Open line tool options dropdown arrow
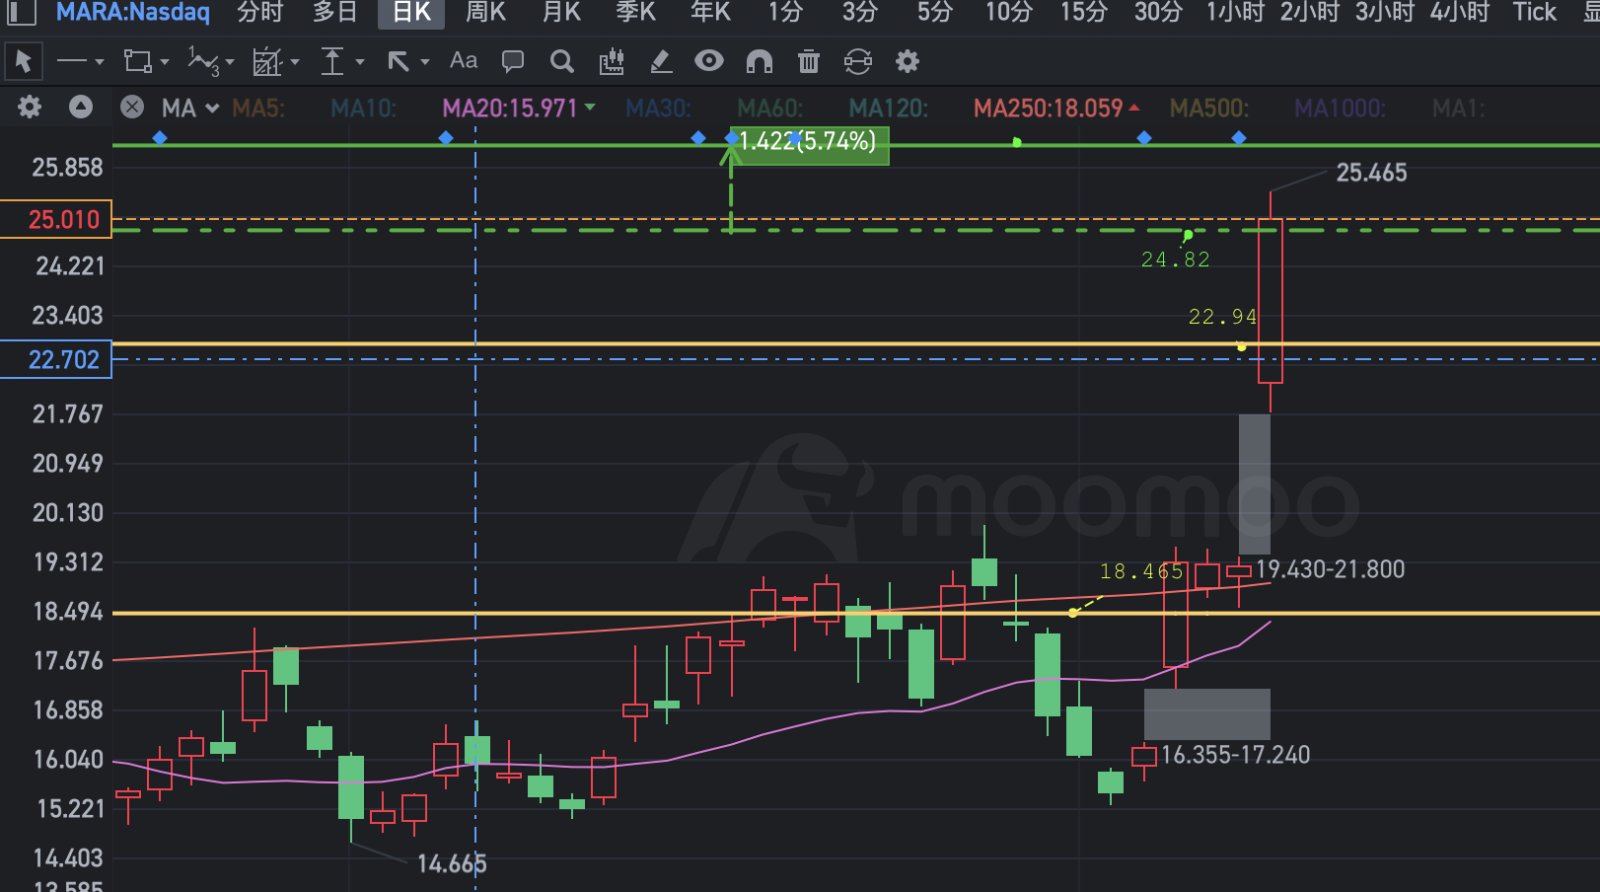1600x892 pixels. coord(99,62)
